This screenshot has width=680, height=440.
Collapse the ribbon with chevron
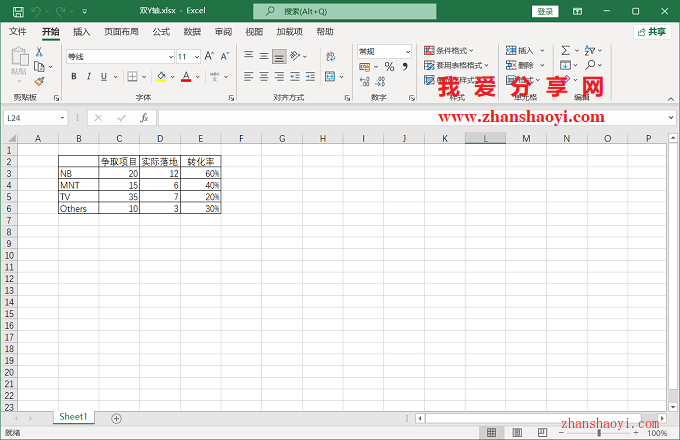pyautogui.click(x=670, y=99)
